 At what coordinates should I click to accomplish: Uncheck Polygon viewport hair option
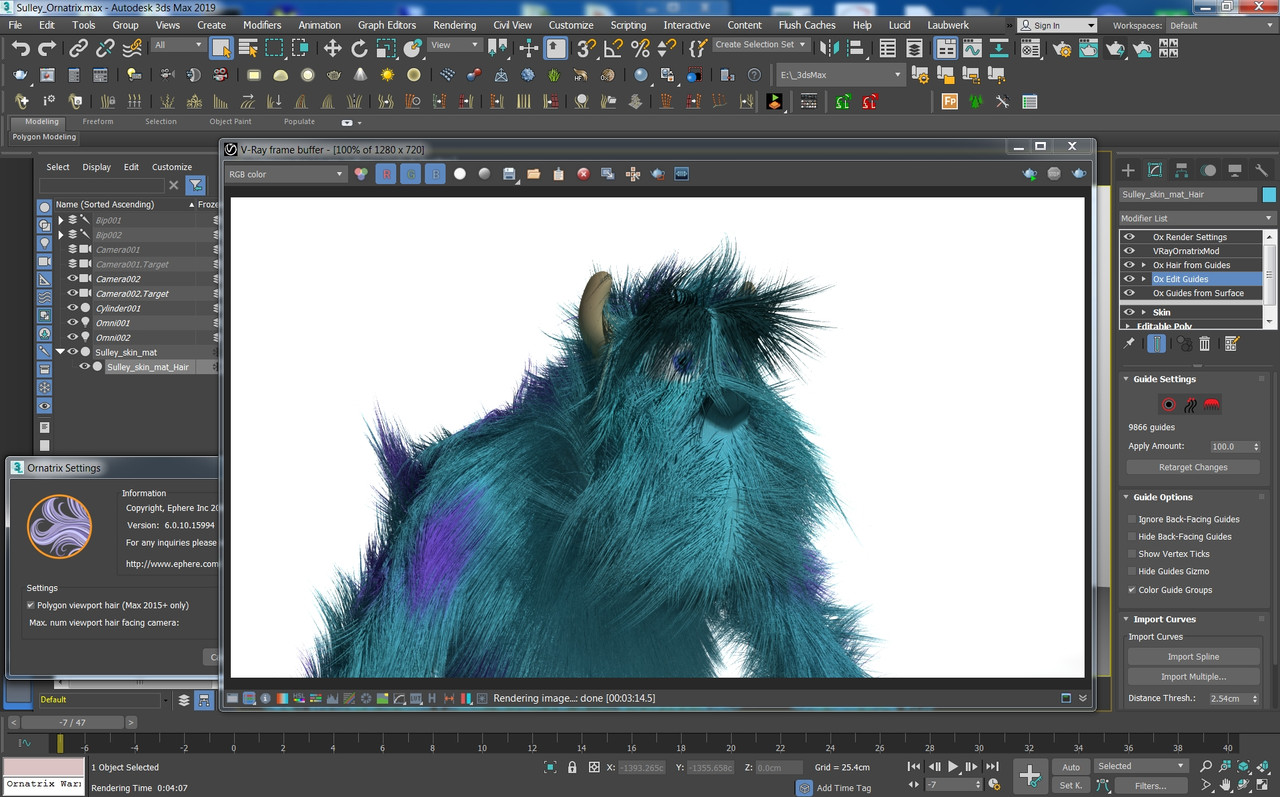pos(31,605)
